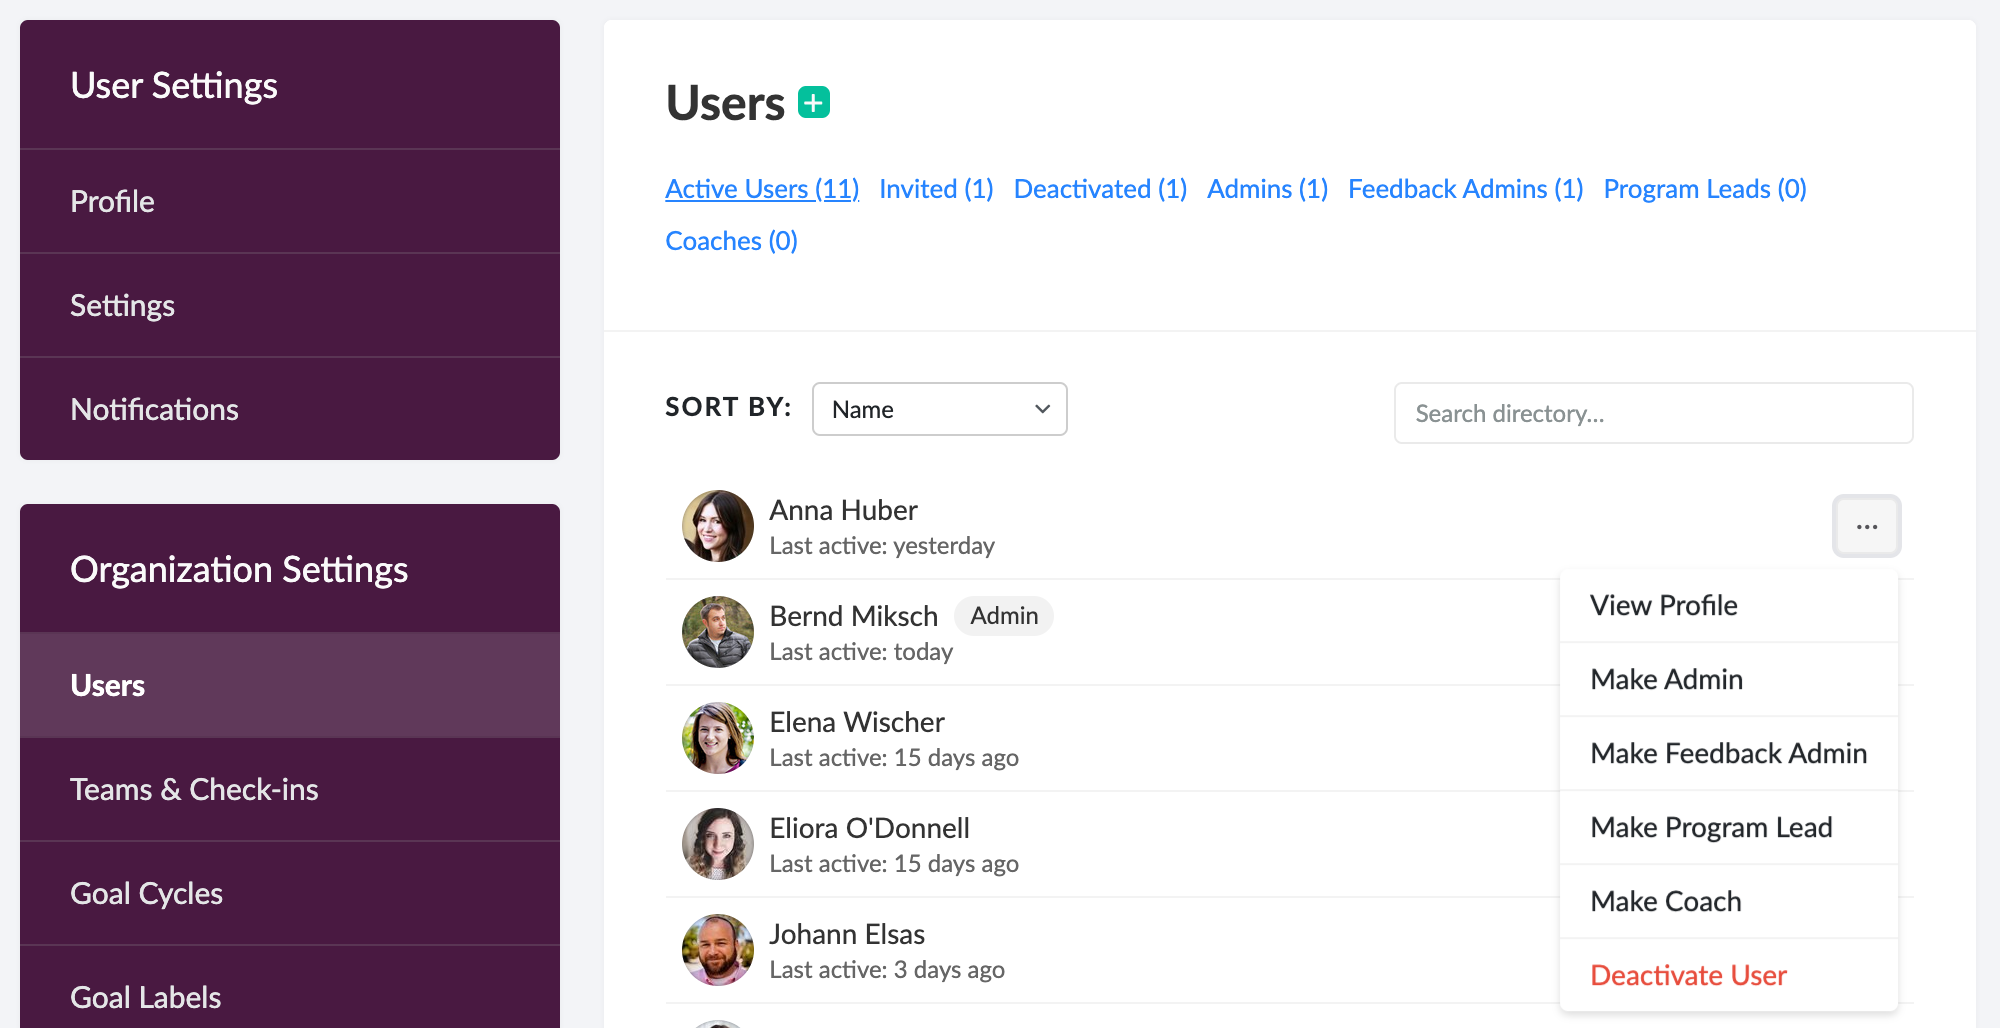Select the Active Users (11) filter

pos(762,189)
